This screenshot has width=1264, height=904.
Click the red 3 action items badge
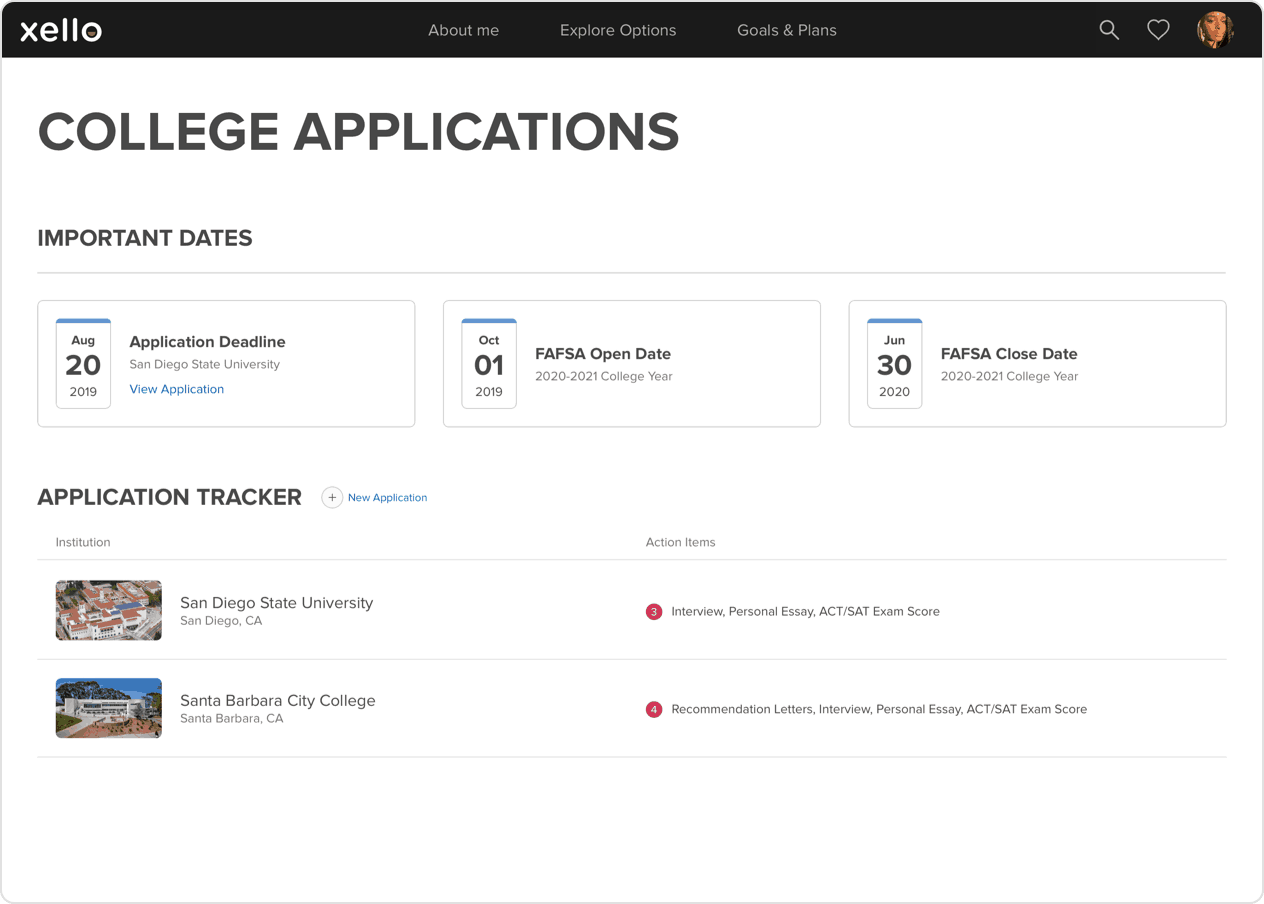click(654, 611)
